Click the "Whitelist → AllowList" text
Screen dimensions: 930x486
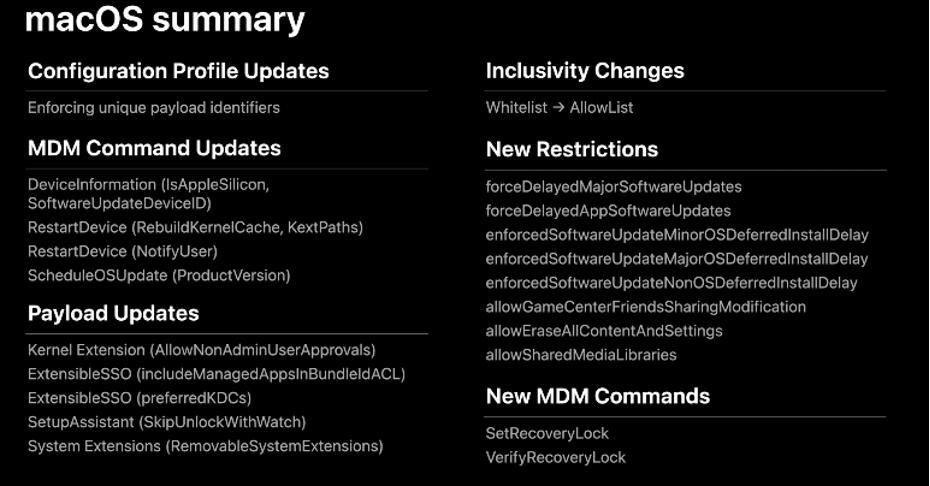pos(559,107)
